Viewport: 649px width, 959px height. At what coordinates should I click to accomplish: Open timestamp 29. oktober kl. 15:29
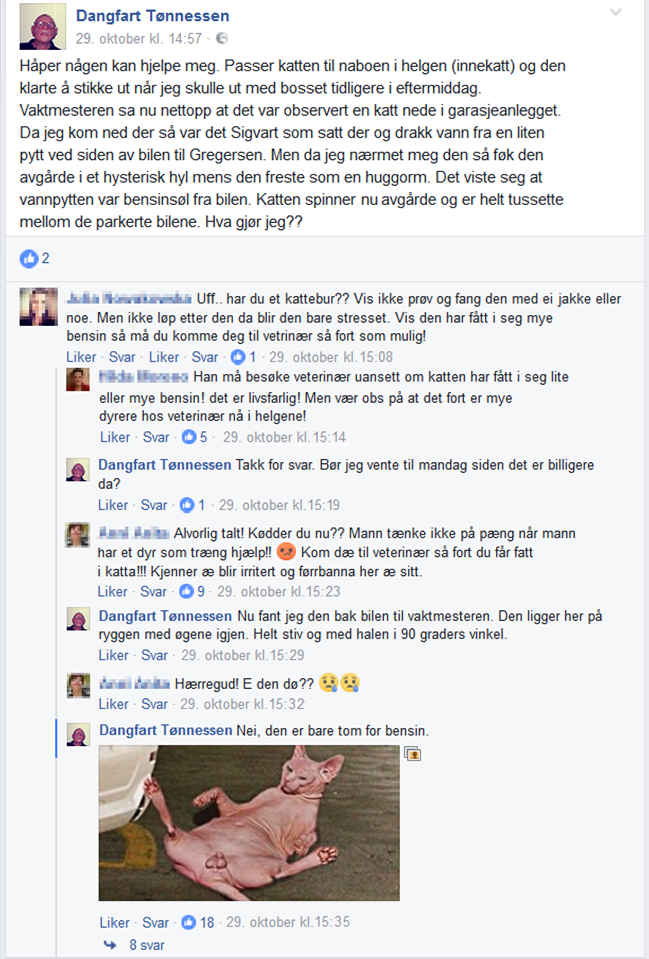[x=242, y=655]
